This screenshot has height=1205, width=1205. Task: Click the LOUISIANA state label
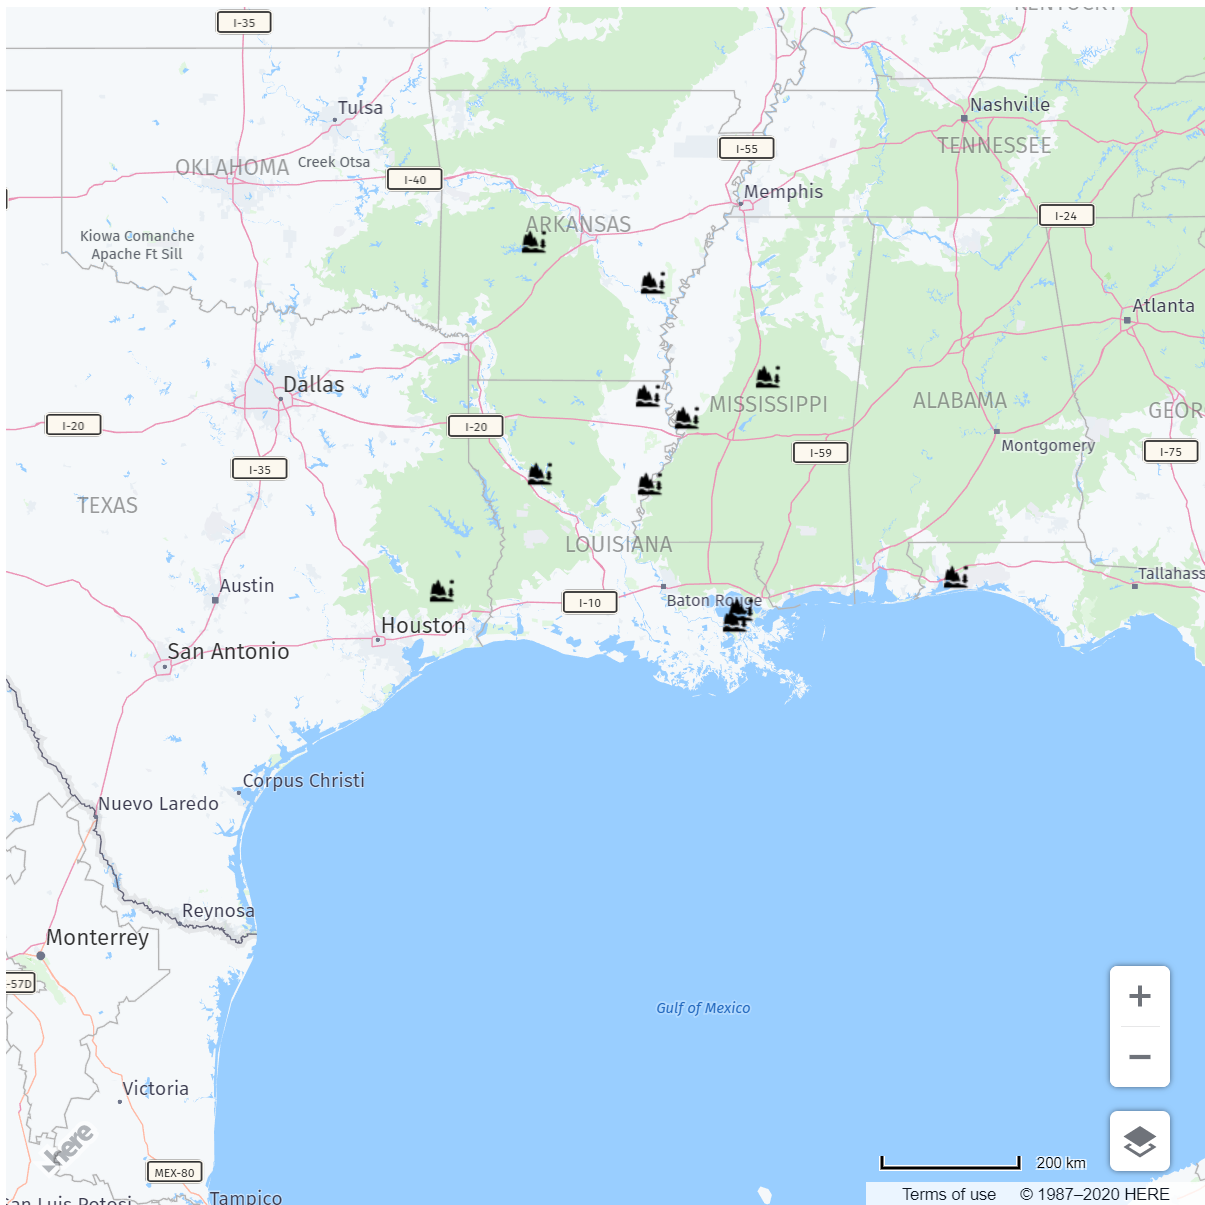click(x=619, y=545)
